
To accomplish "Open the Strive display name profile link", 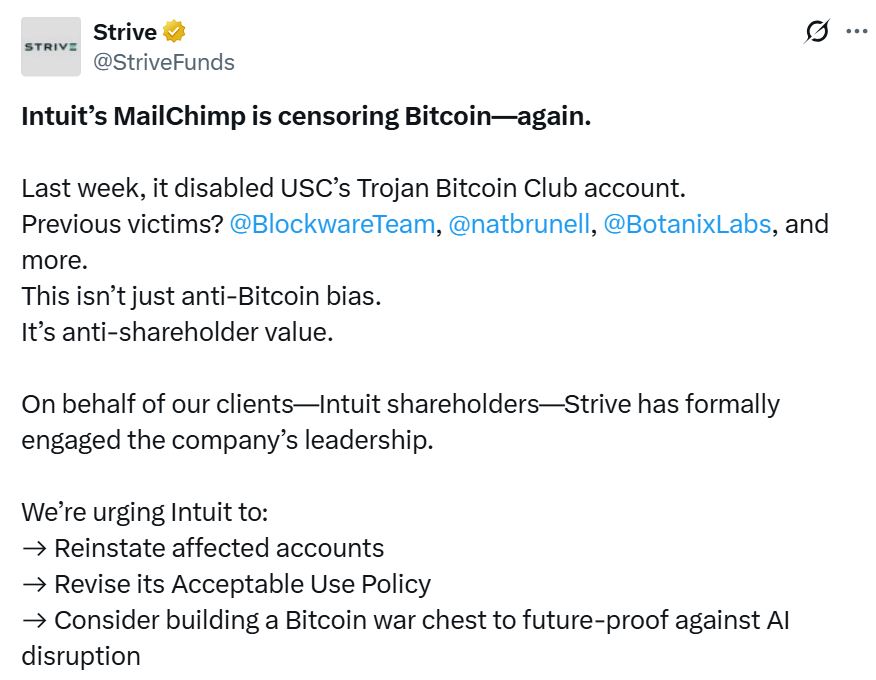I will (x=124, y=32).
